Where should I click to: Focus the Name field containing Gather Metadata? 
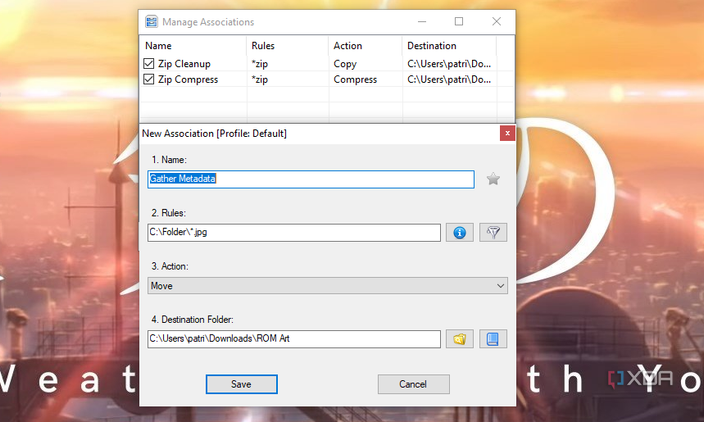pyautogui.click(x=311, y=179)
